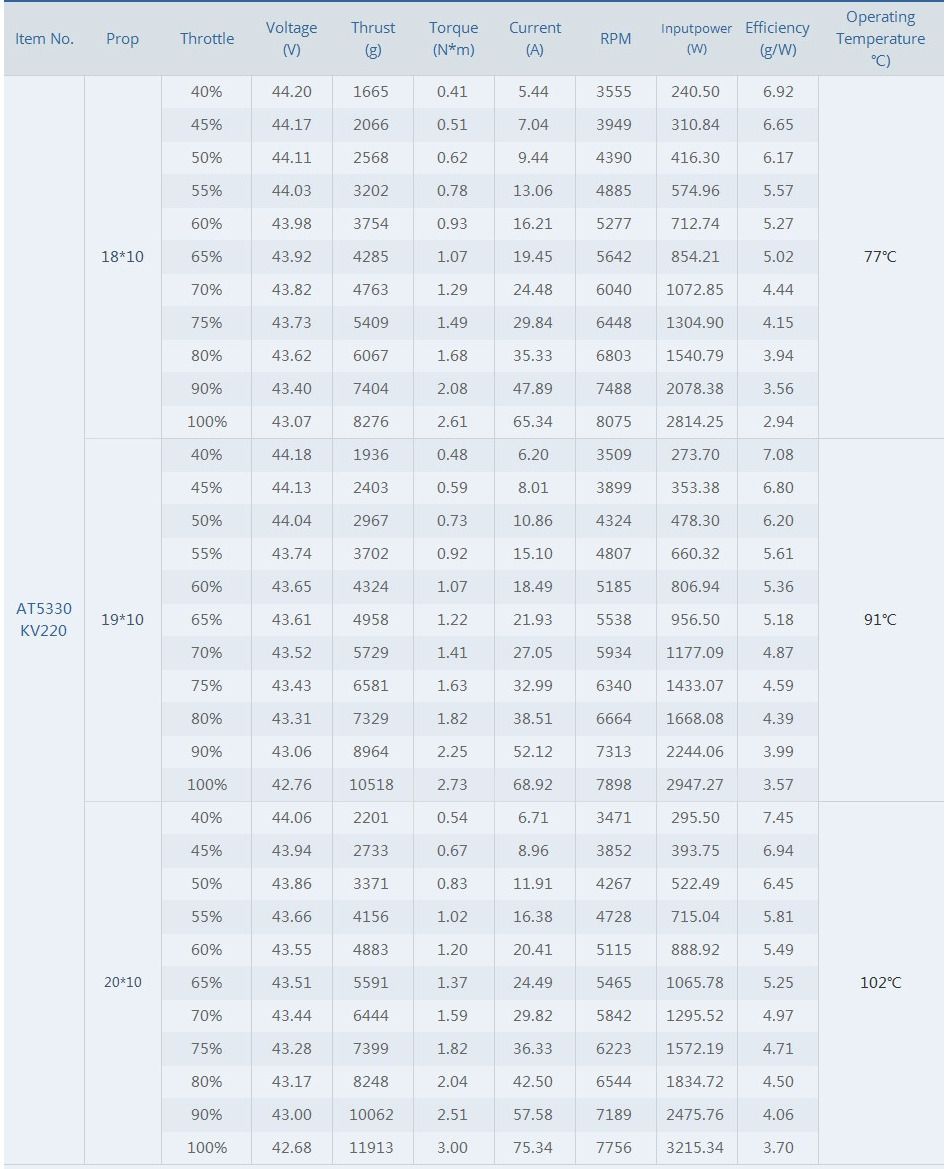Click the Efficiency (g/W) header
The image size is (947, 1169).
coord(777,39)
